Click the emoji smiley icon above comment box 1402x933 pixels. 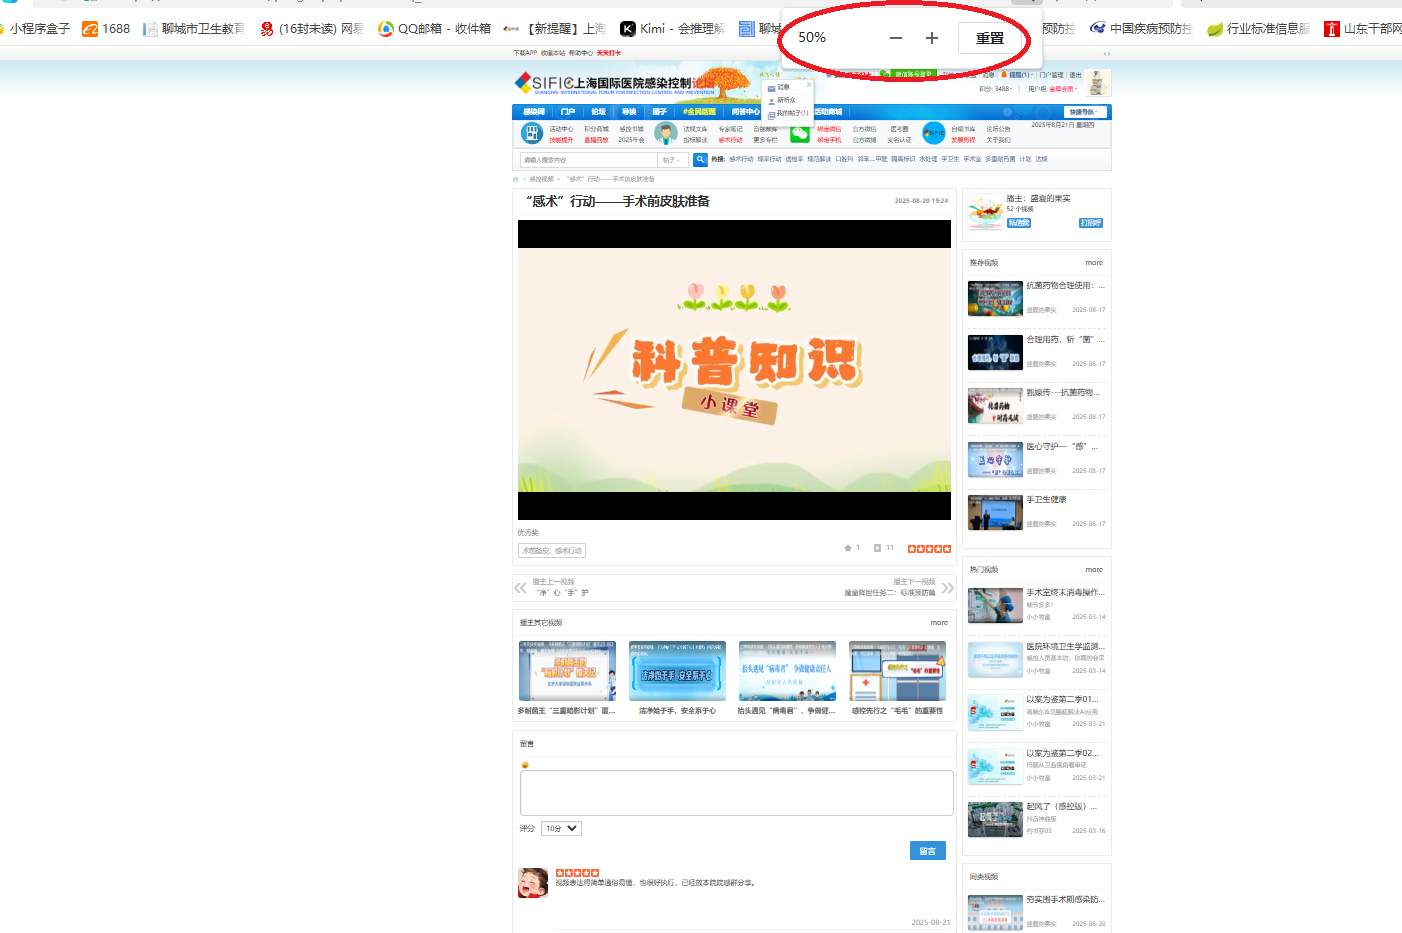(x=525, y=765)
